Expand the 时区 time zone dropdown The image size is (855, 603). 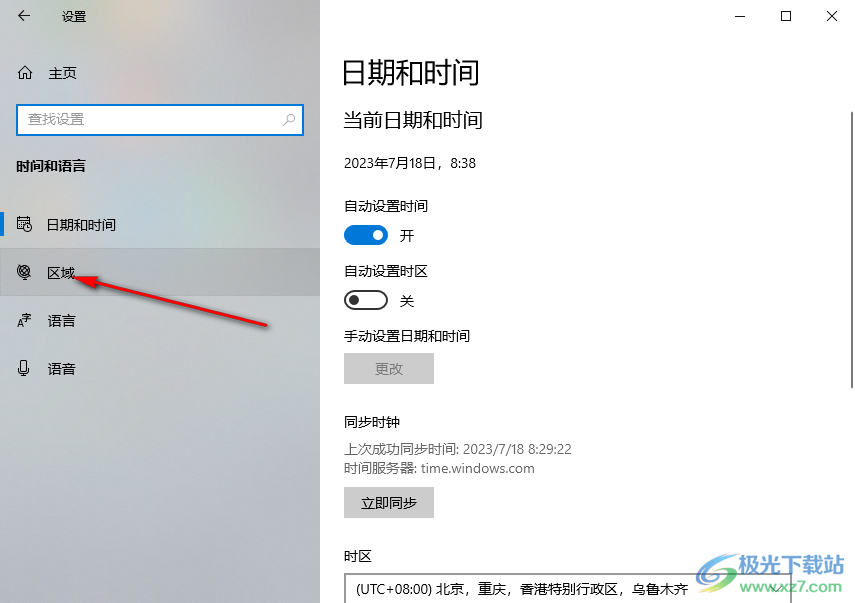point(568,588)
